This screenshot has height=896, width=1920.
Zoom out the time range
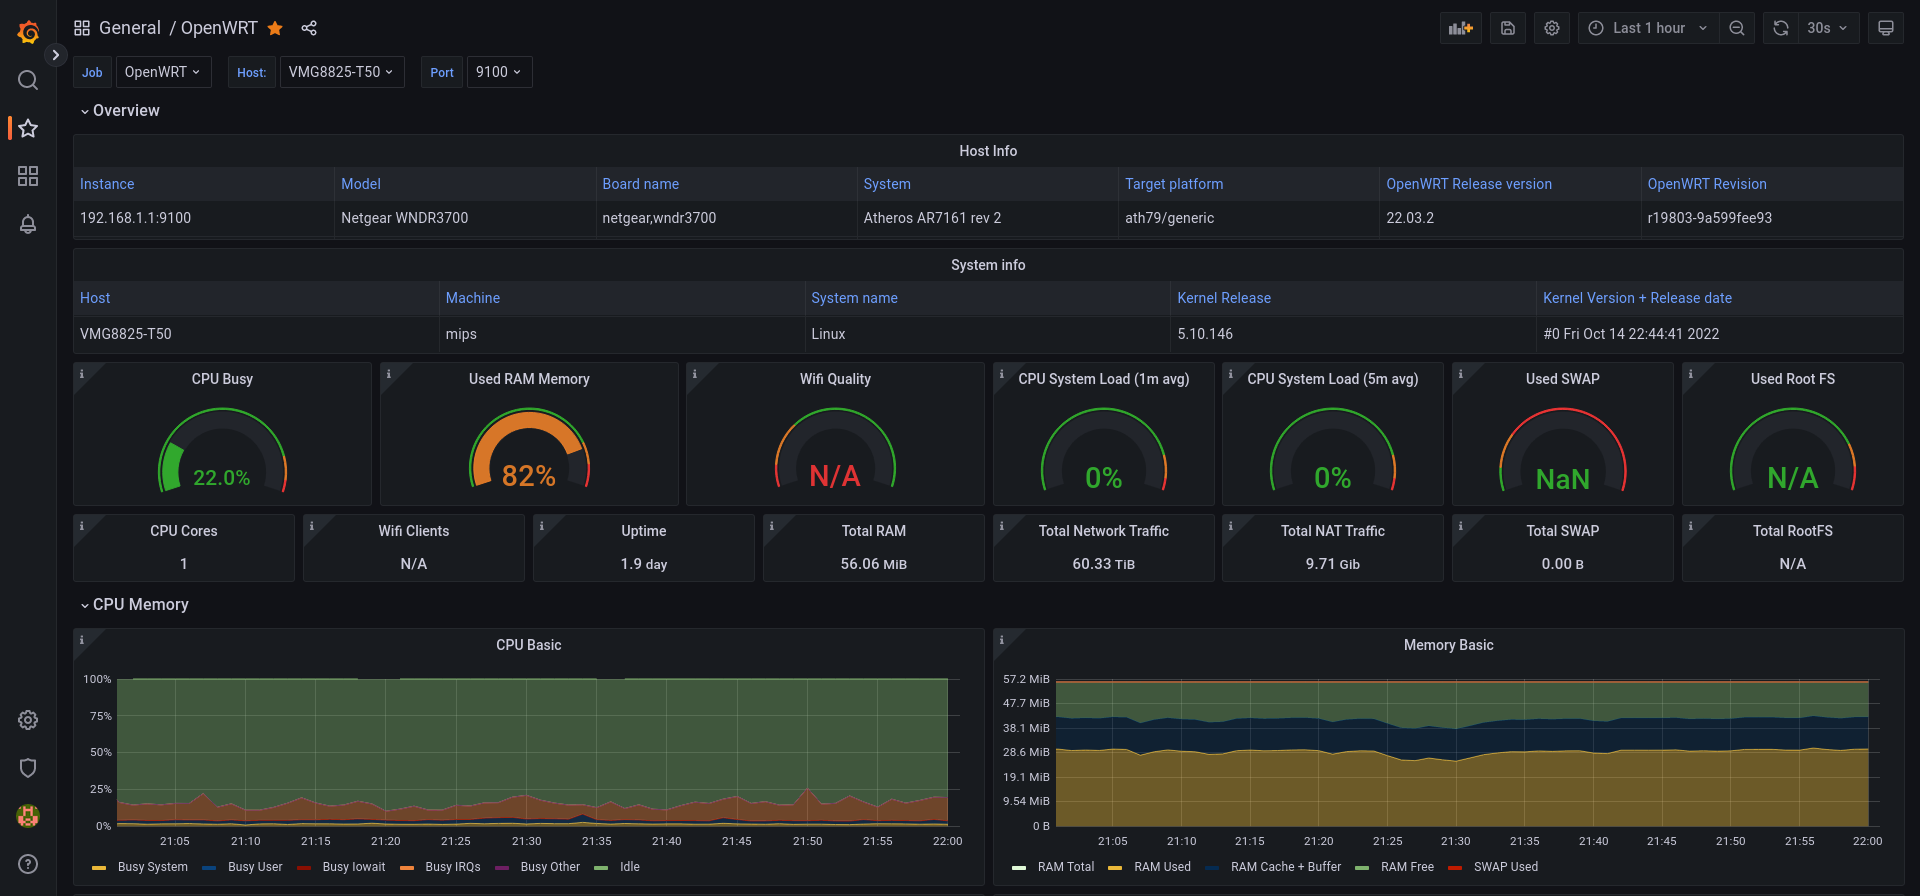1737,28
